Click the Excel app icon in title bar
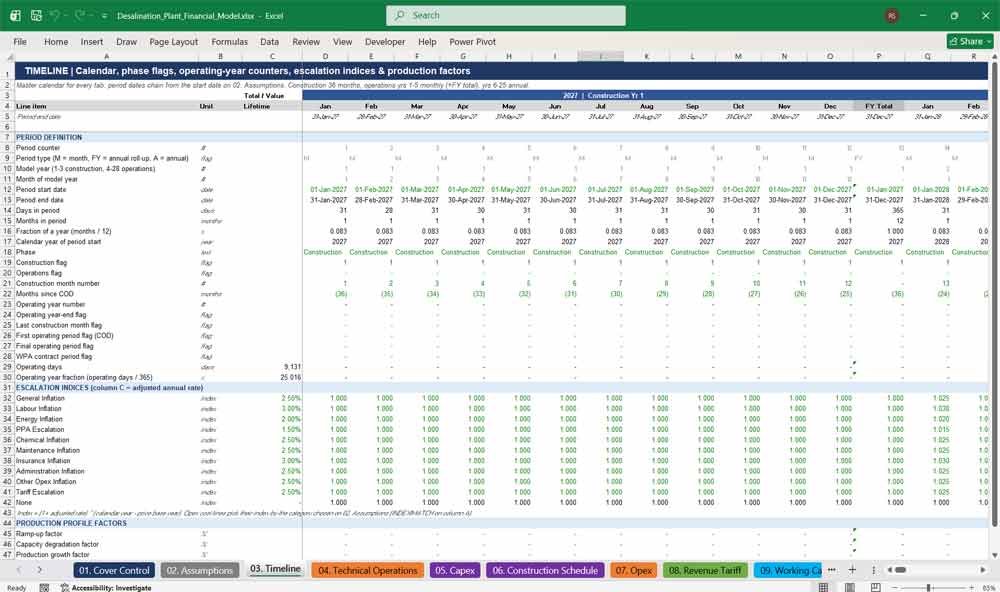Image resolution: width=1000 pixels, height=592 pixels. (x=15, y=15)
